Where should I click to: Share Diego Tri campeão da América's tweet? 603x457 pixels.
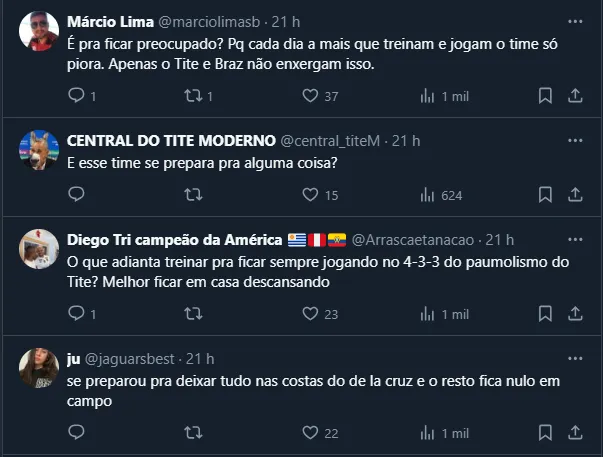575,314
